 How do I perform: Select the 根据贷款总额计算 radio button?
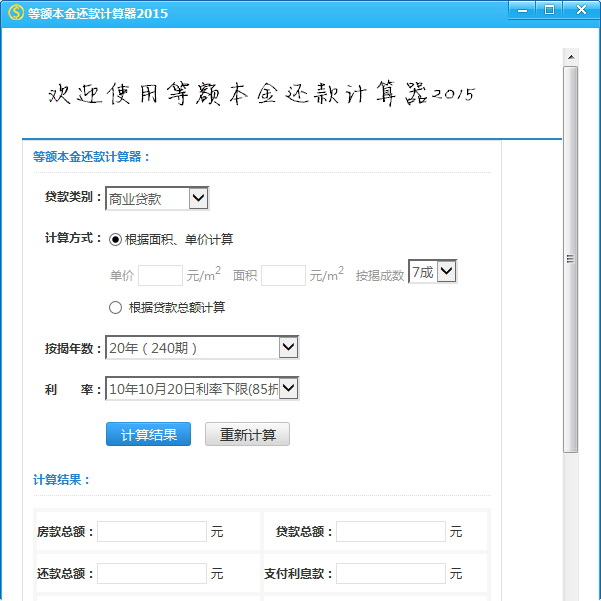pos(115,307)
